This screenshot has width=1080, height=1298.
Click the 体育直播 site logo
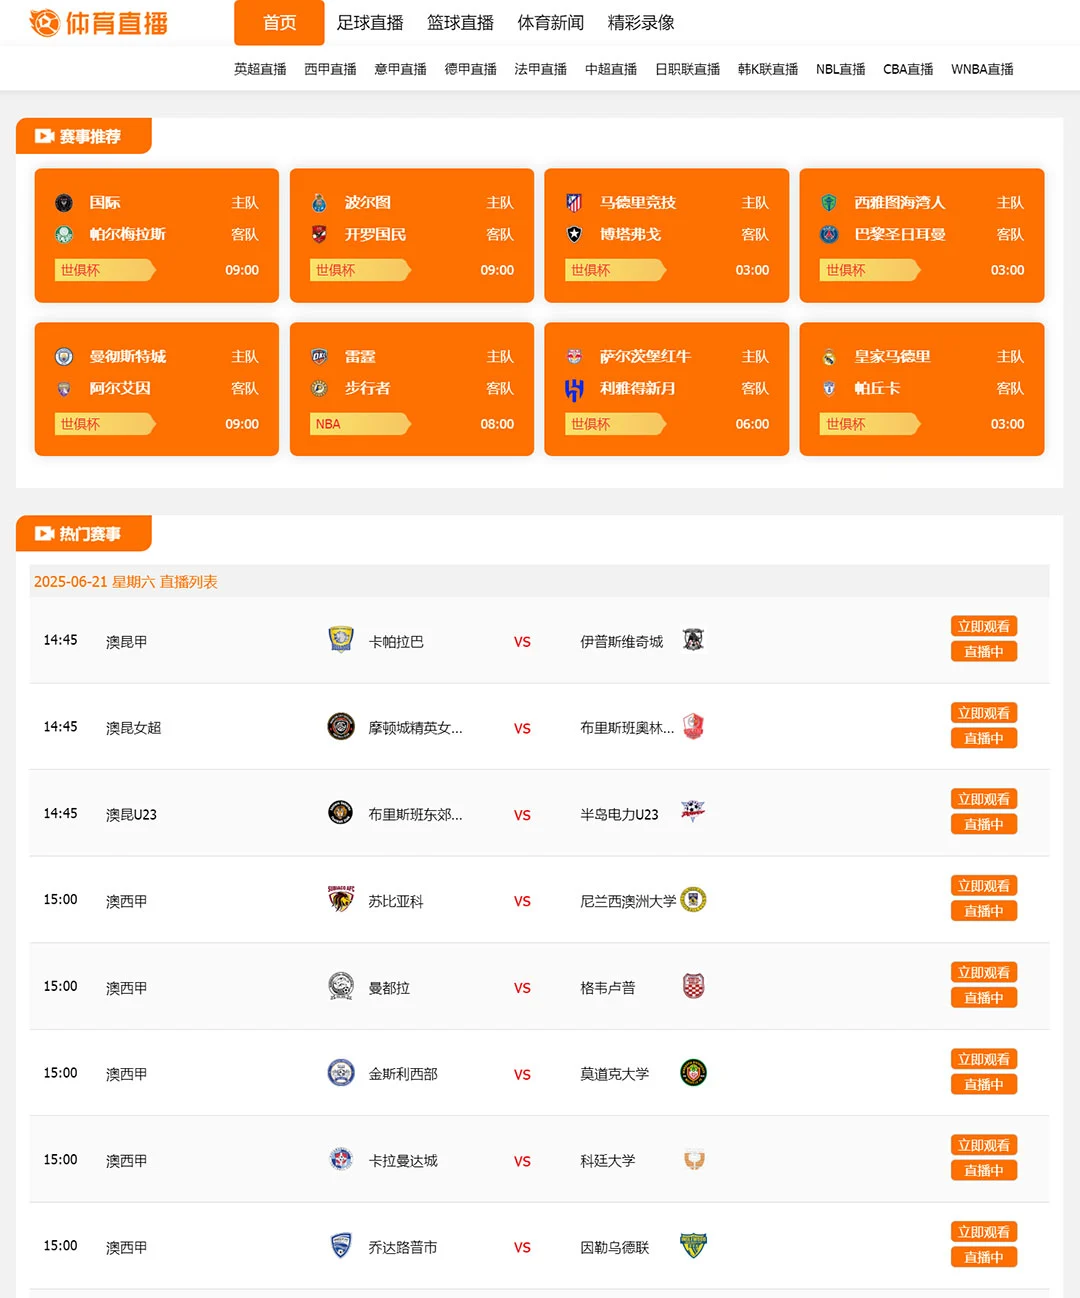99,23
